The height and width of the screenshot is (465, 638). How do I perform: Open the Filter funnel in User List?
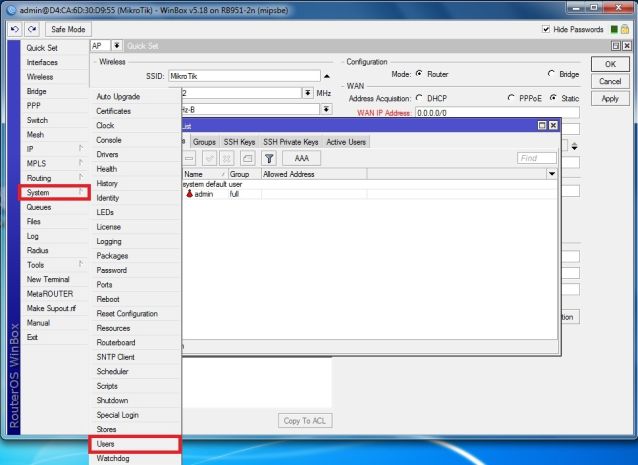tap(269, 158)
